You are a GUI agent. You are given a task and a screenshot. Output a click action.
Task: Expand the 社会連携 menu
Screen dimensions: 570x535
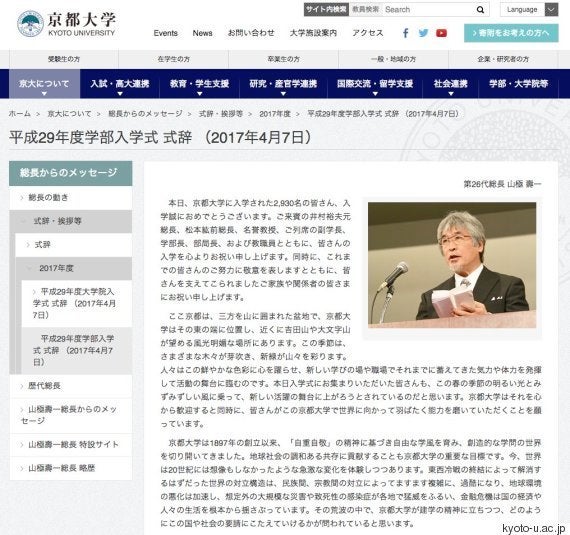tap(450, 84)
